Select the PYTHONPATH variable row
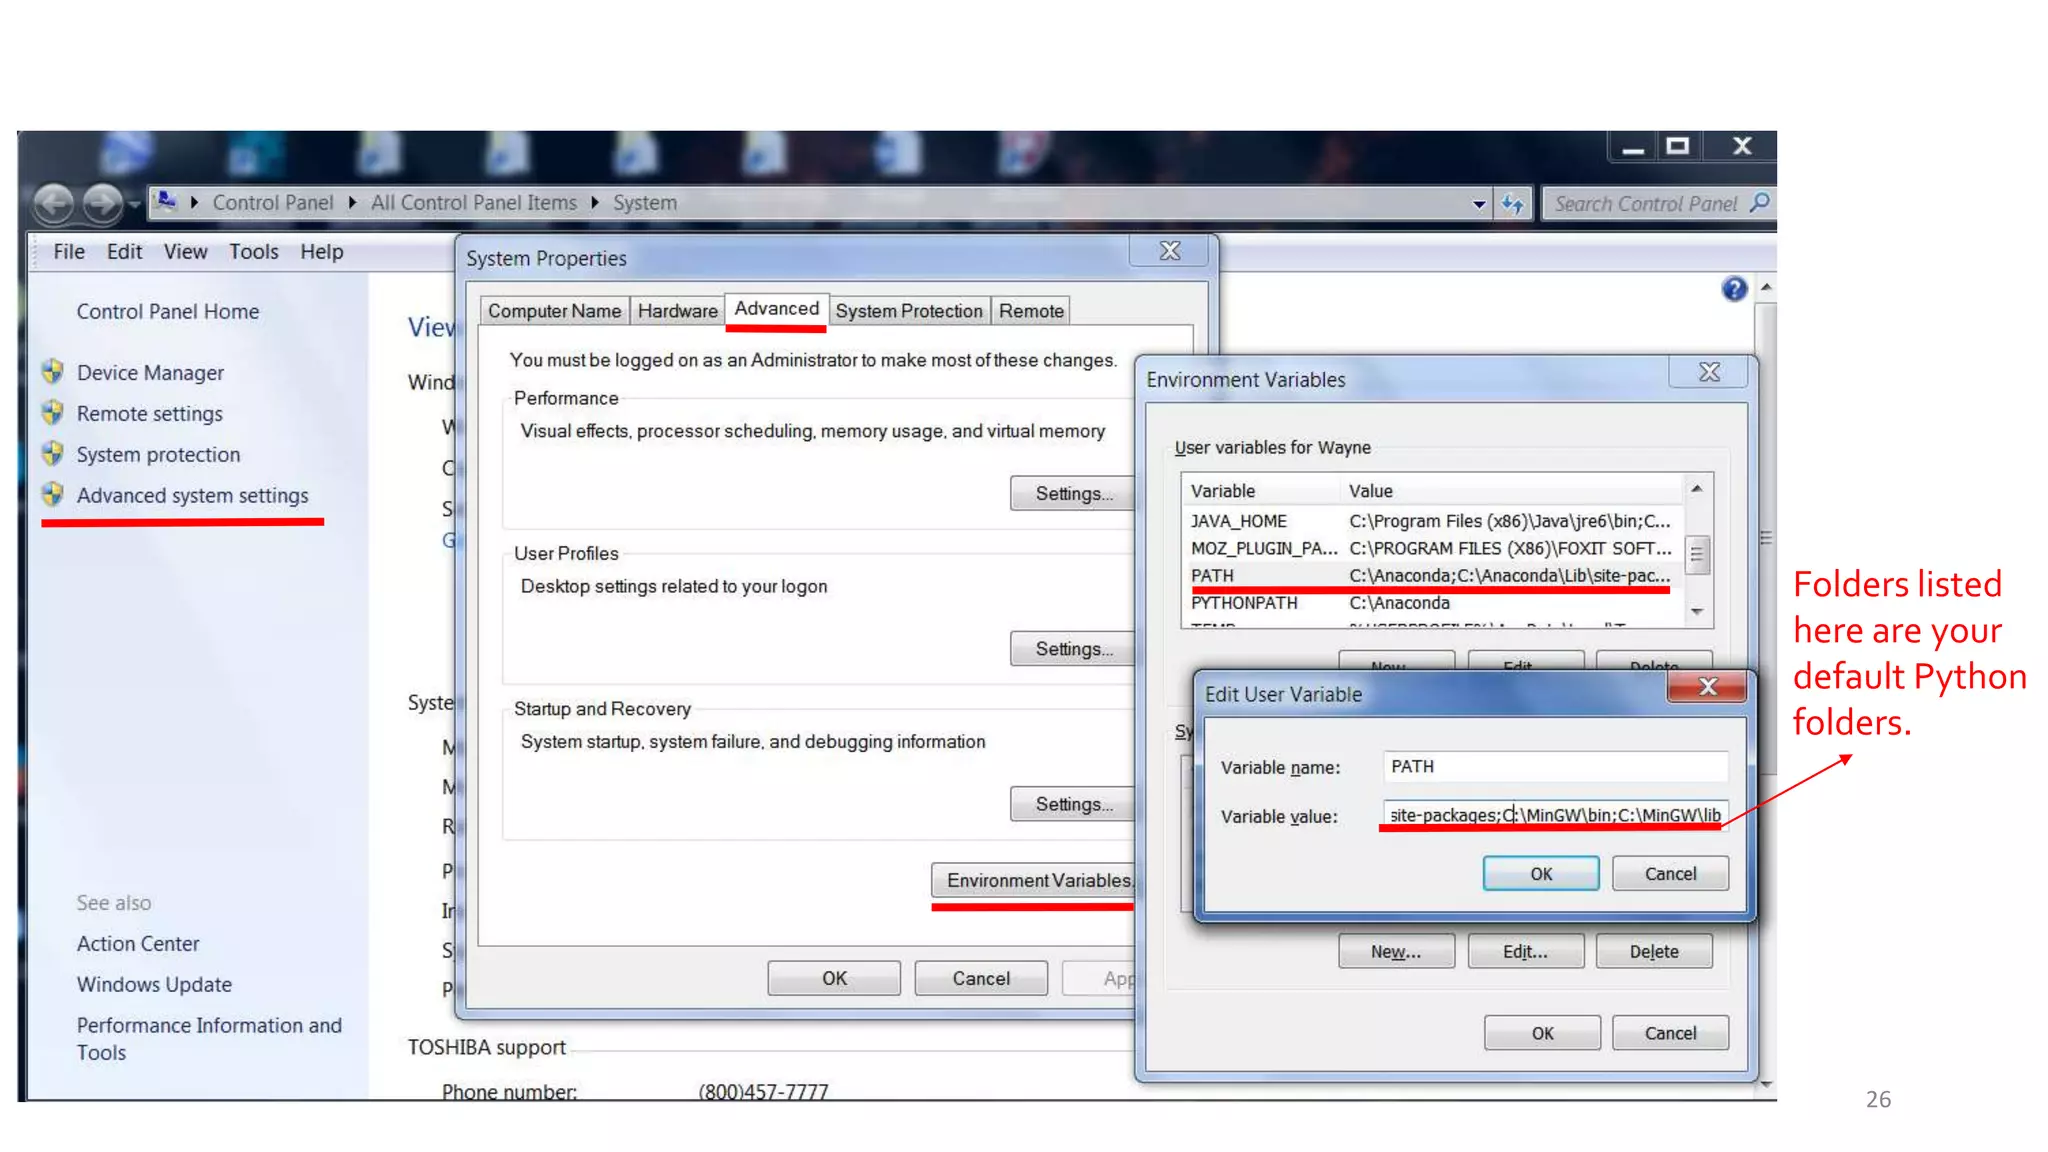 point(1243,603)
